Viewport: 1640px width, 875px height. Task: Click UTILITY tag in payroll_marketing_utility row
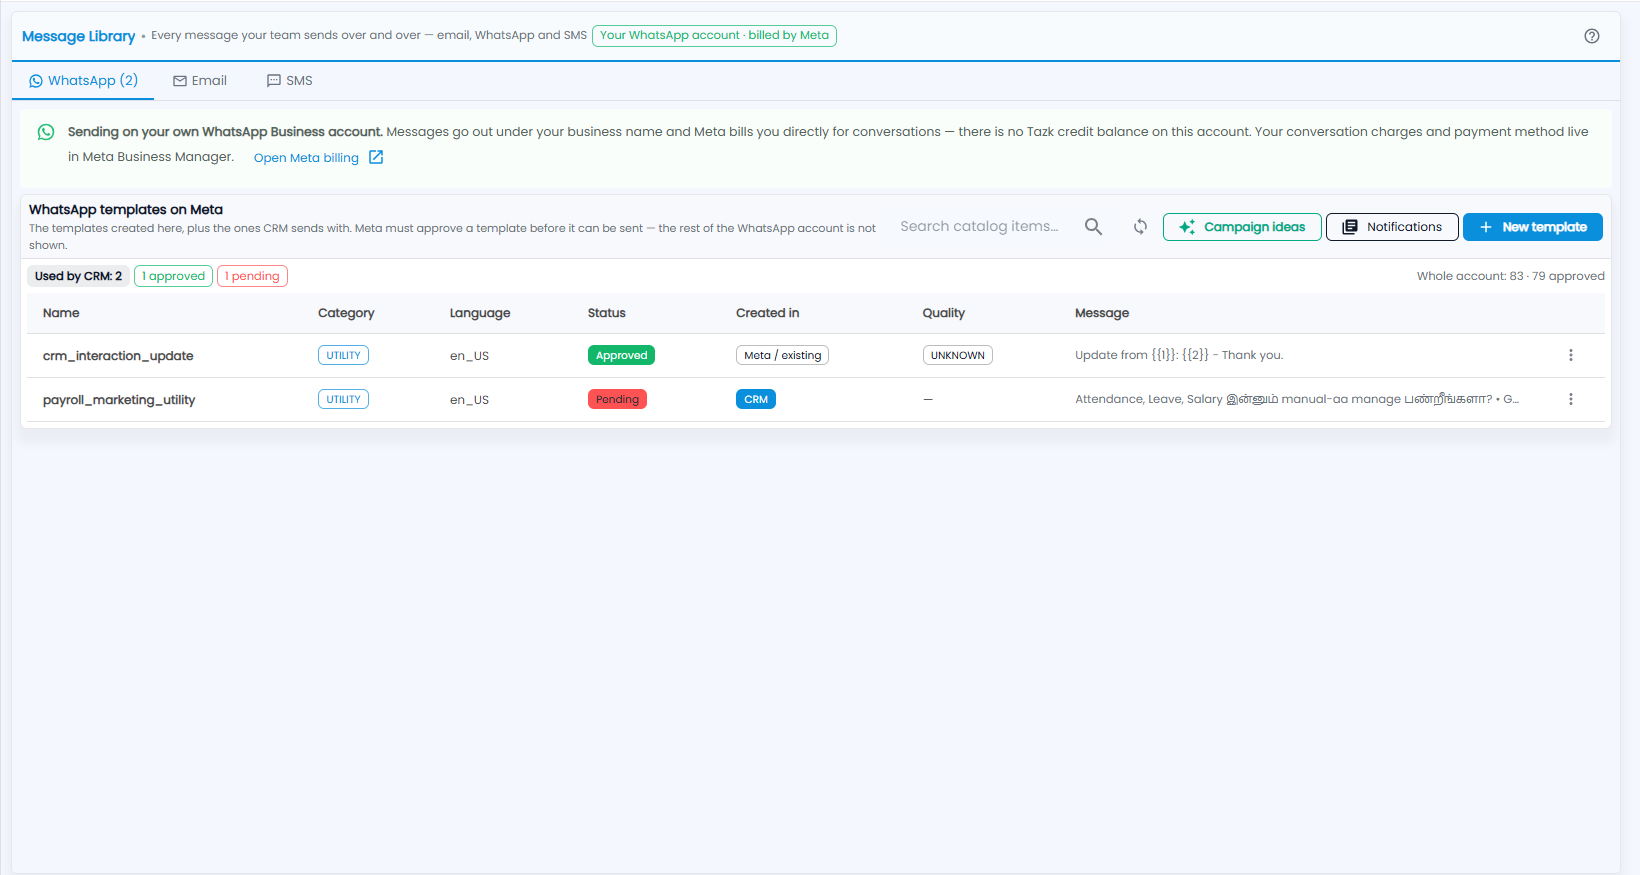click(343, 399)
